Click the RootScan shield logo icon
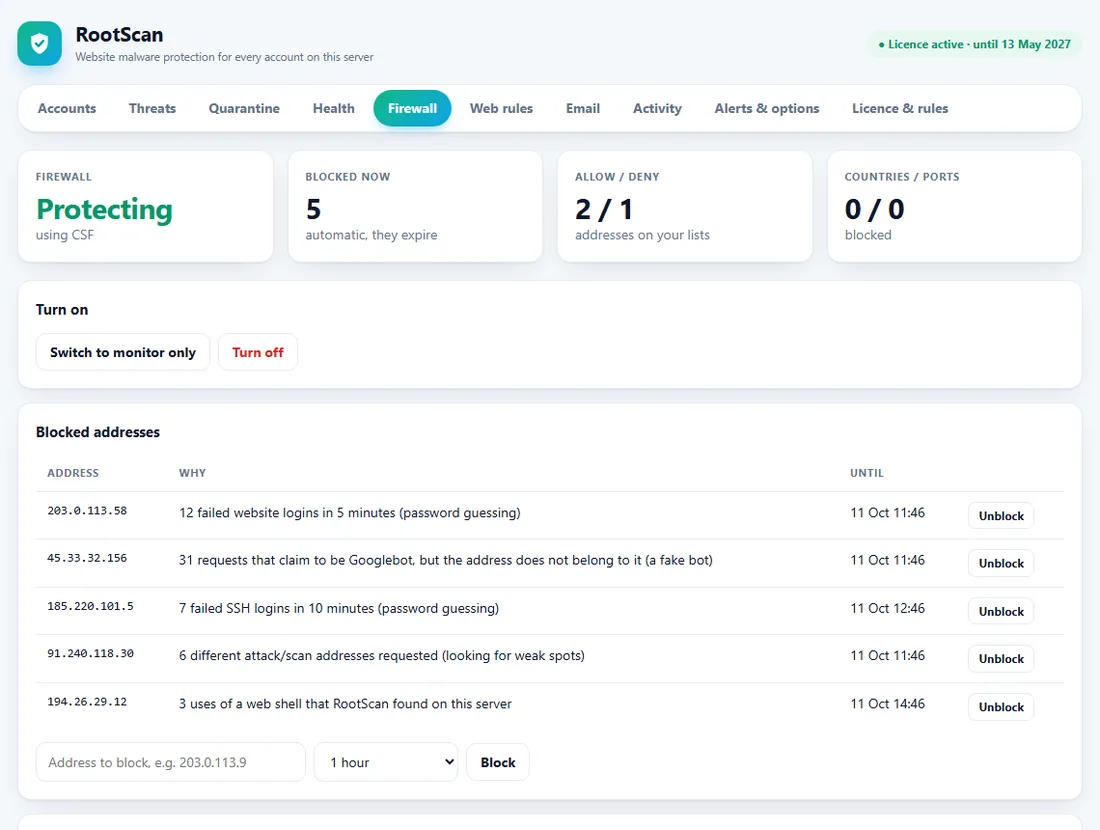The width and height of the screenshot is (1100, 830). 39,43
